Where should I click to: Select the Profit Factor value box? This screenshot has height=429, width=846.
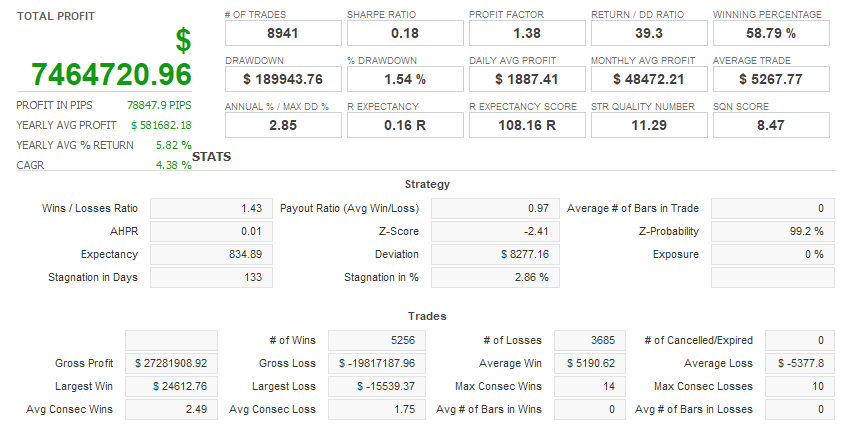click(x=526, y=34)
